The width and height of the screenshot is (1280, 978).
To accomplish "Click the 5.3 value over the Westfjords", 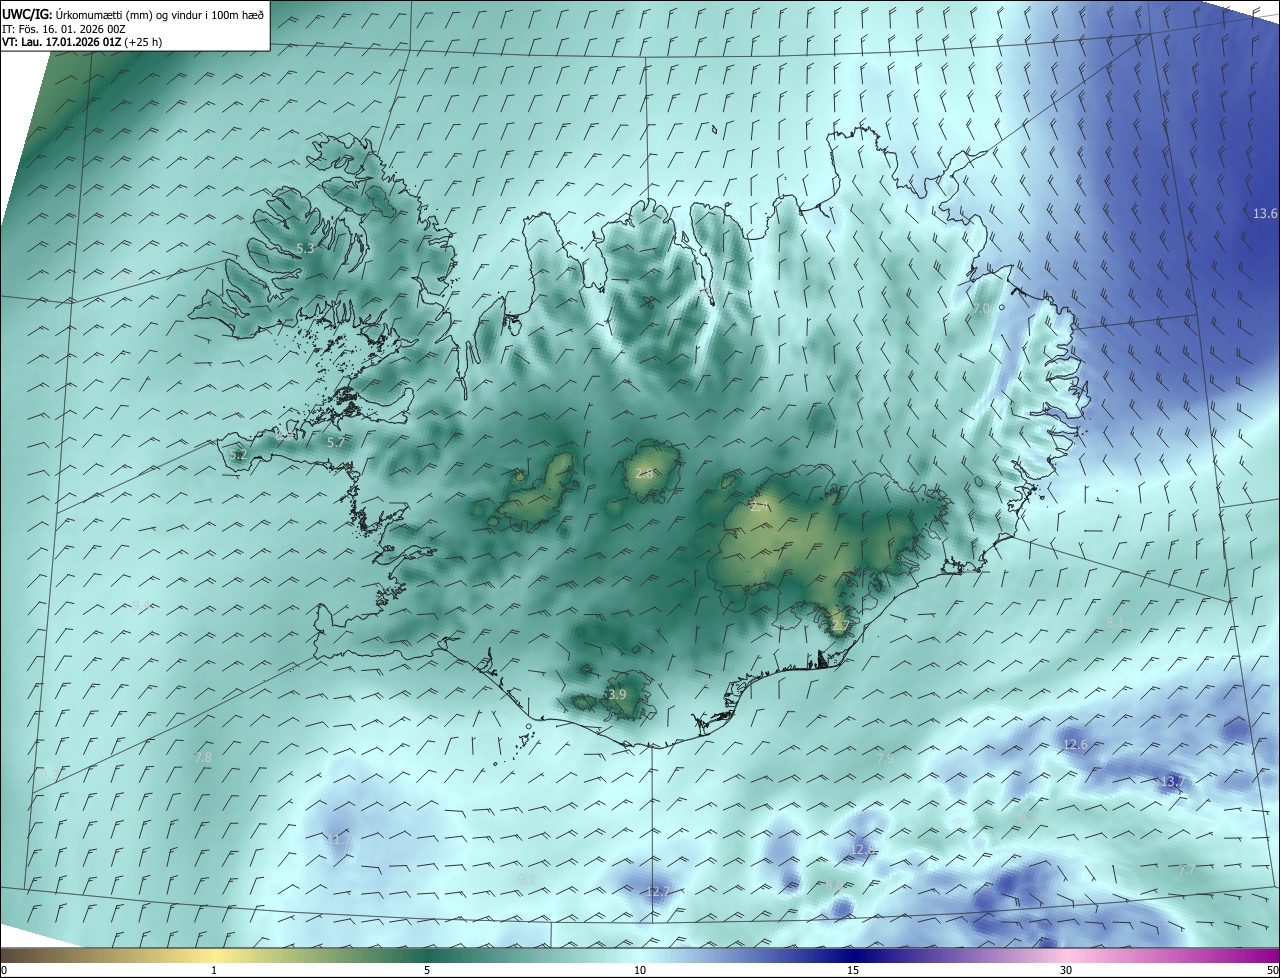I will 306,248.
